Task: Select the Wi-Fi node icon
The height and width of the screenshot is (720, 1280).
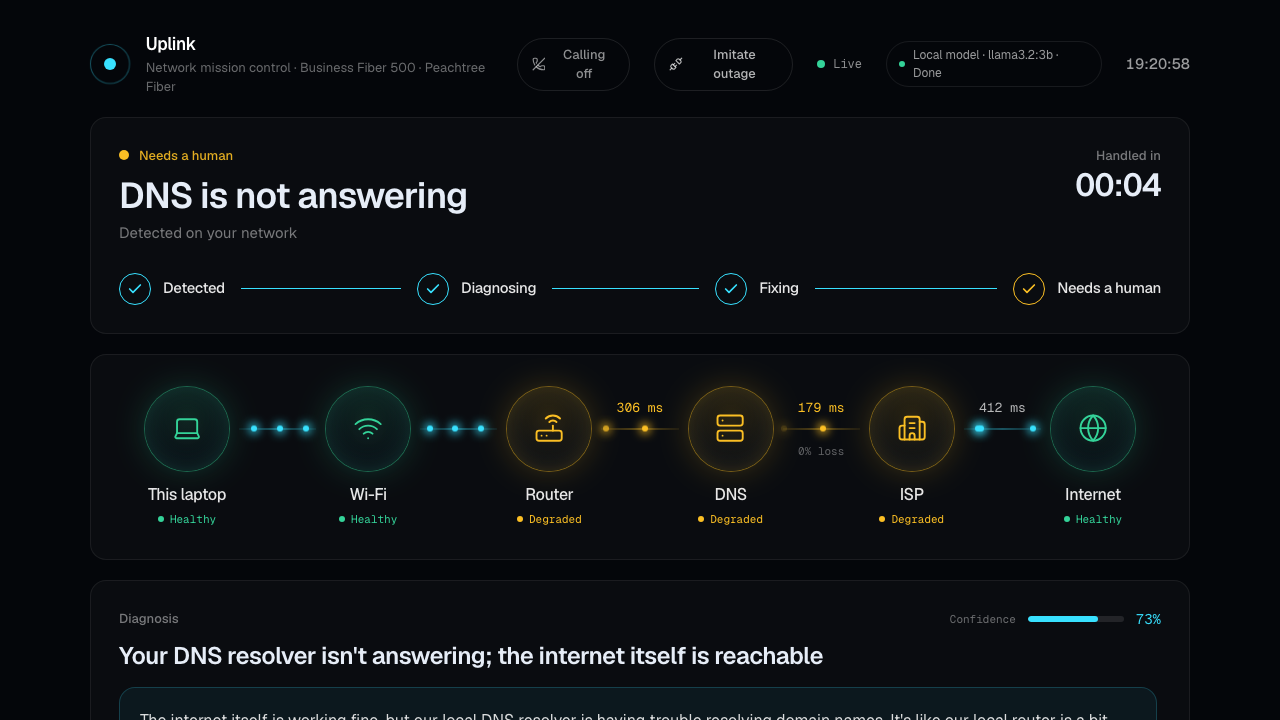Action: point(368,429)
